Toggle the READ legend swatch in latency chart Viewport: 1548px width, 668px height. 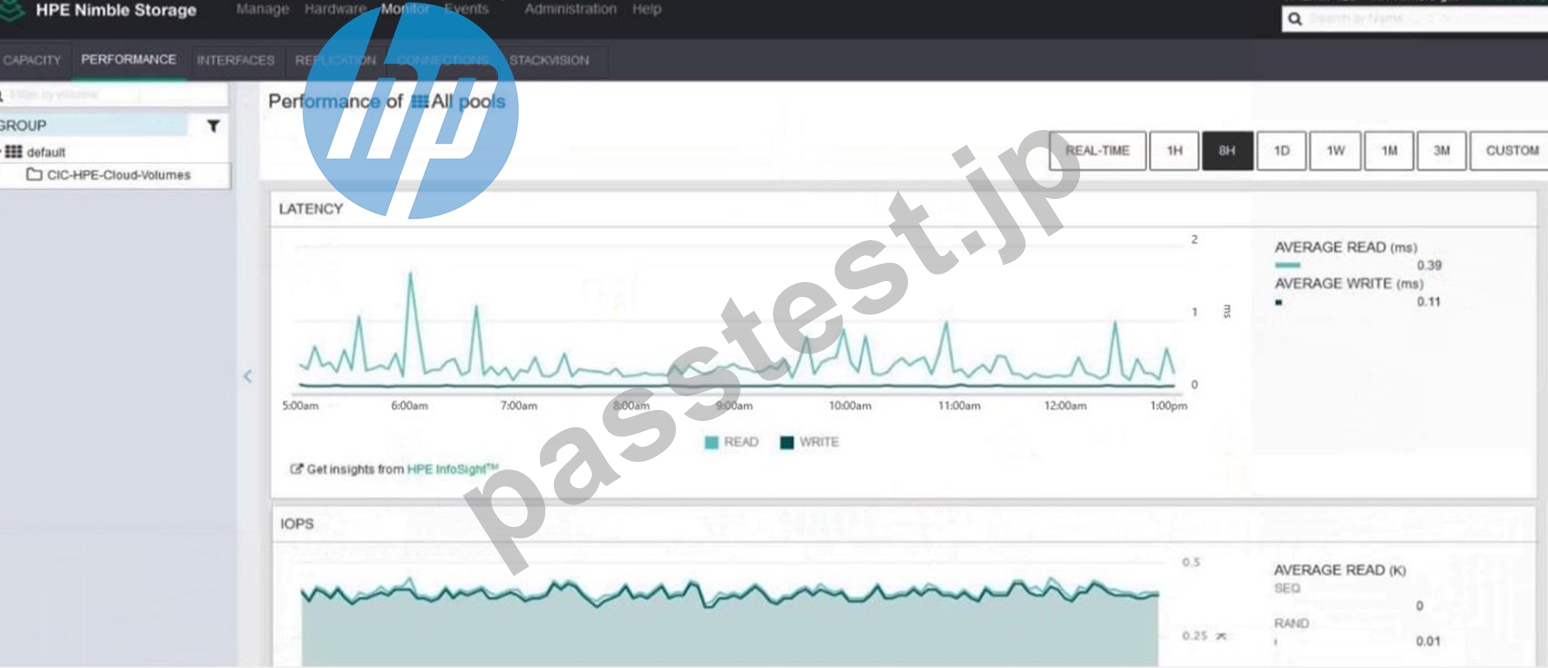711,443
